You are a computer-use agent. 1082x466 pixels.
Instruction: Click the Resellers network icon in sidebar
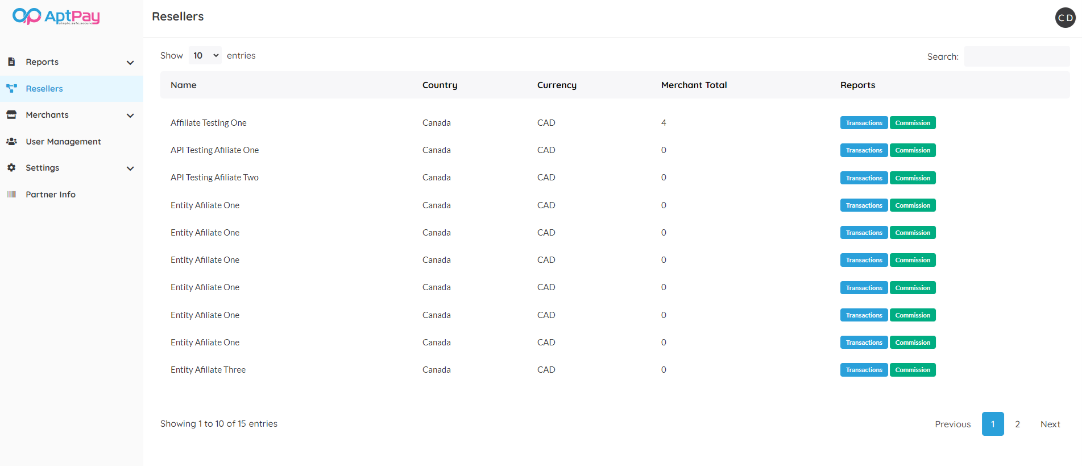pos(11,89)
